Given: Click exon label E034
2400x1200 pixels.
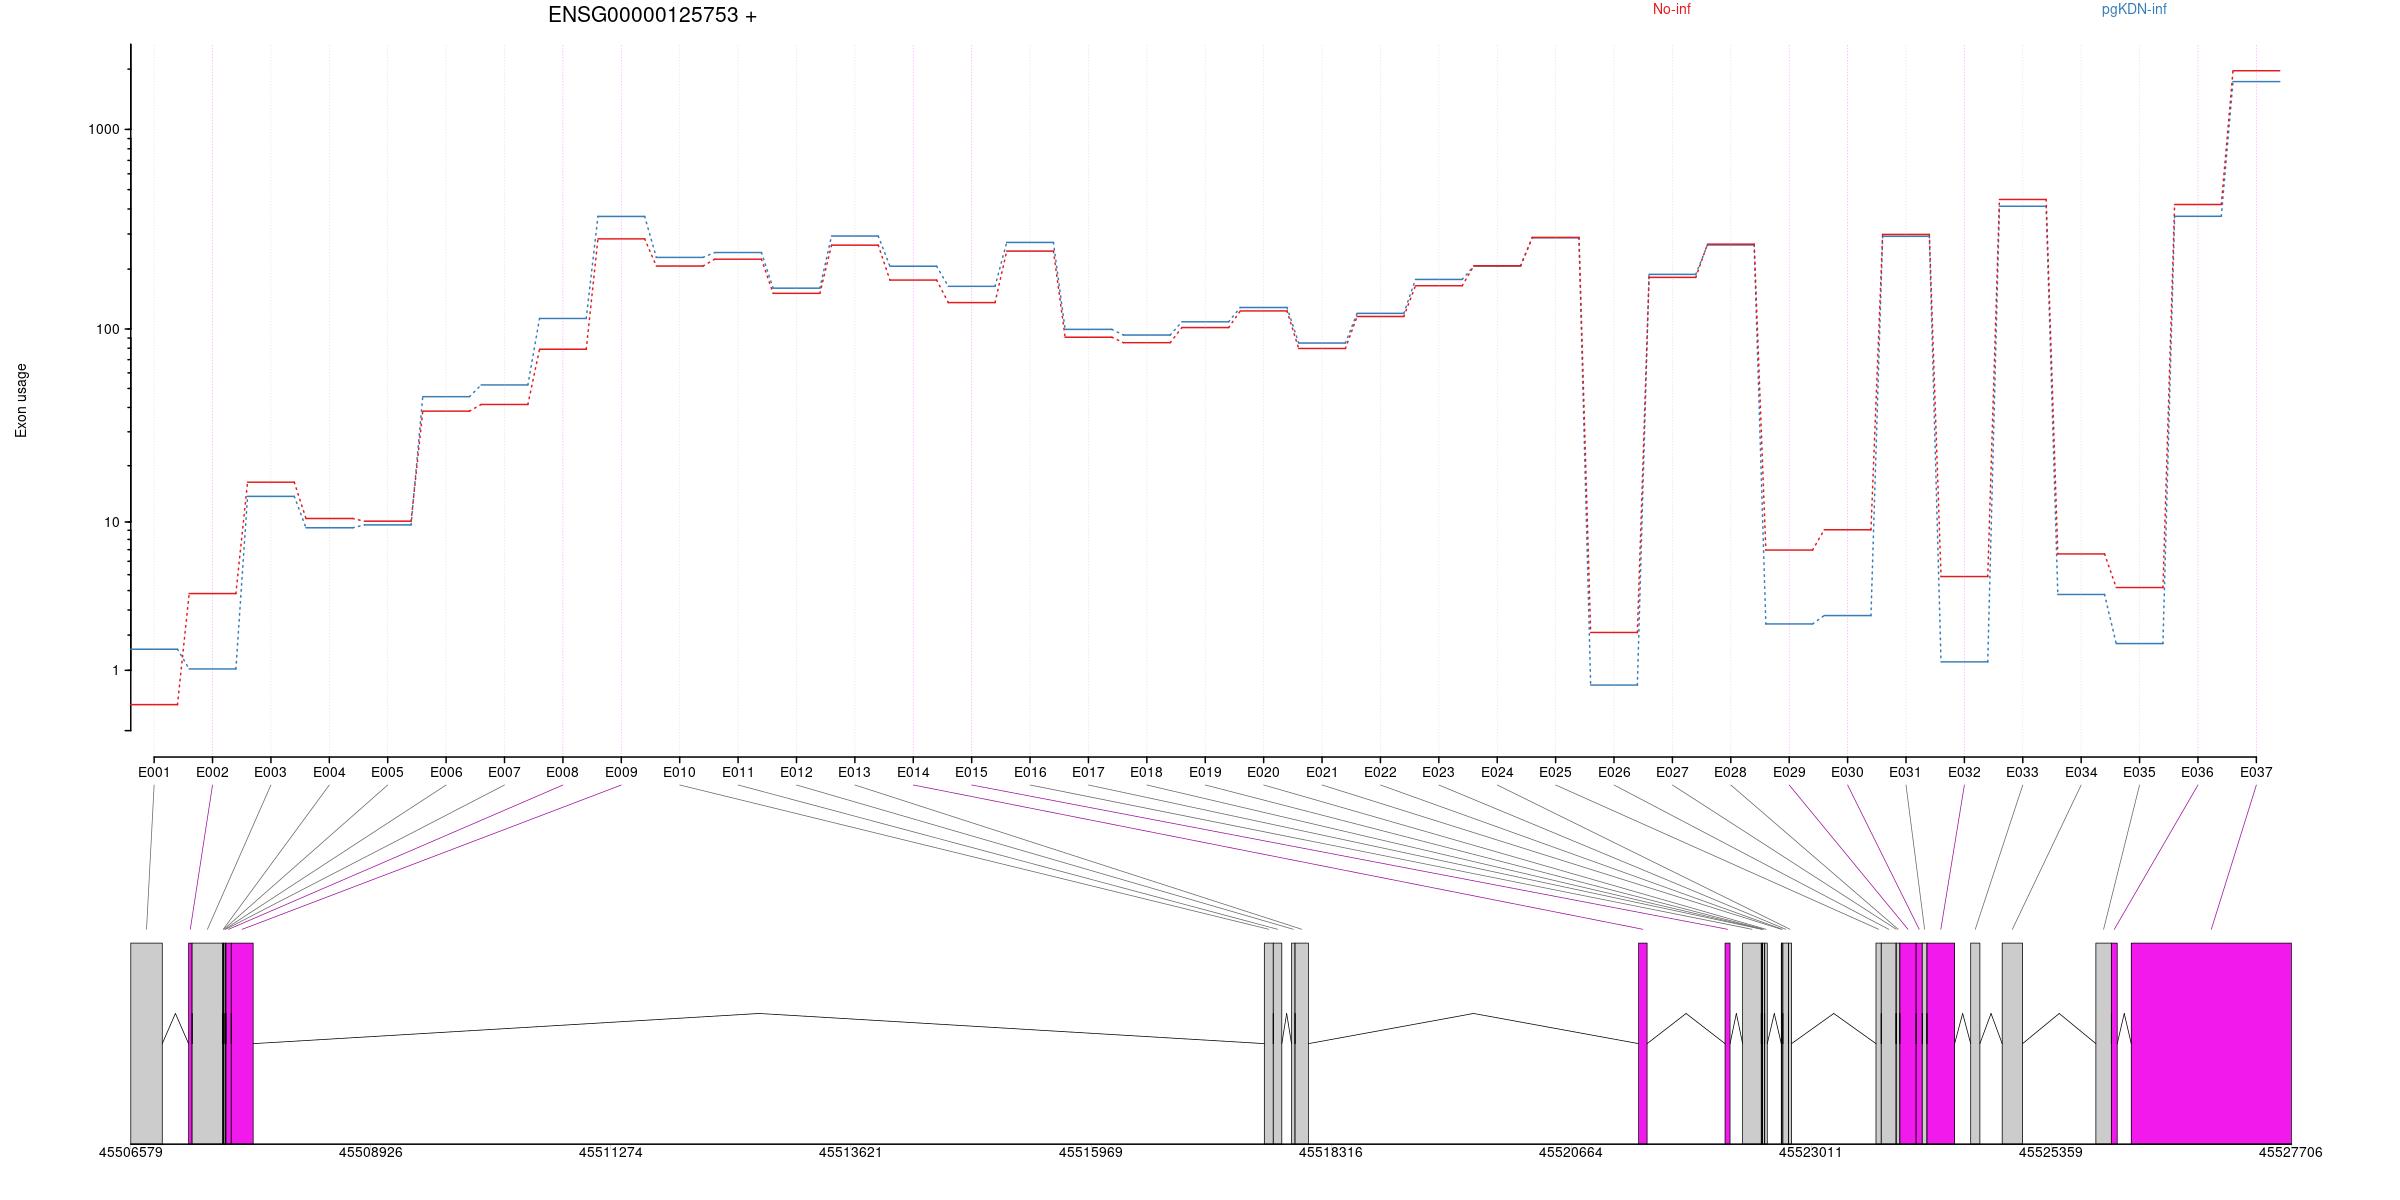Looking at the screenshot, I should (x=2081, y=772).
